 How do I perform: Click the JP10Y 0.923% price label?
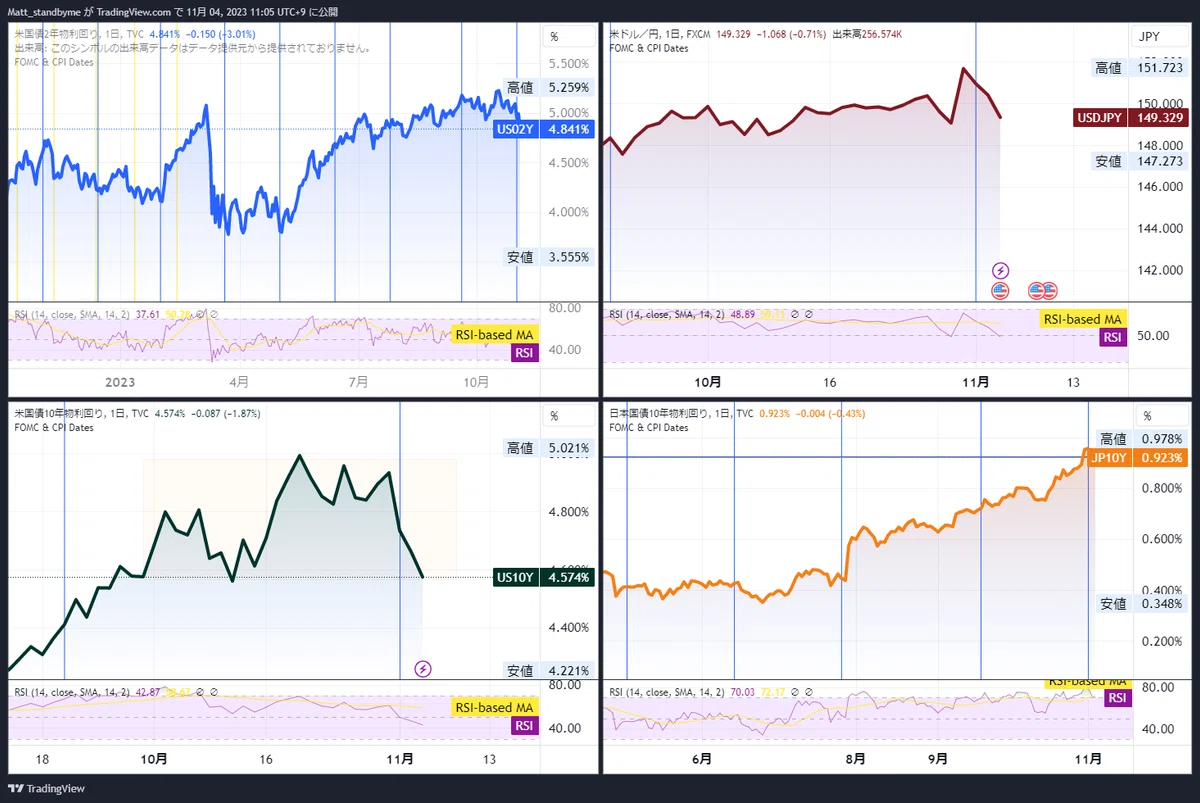(1137, 458)
